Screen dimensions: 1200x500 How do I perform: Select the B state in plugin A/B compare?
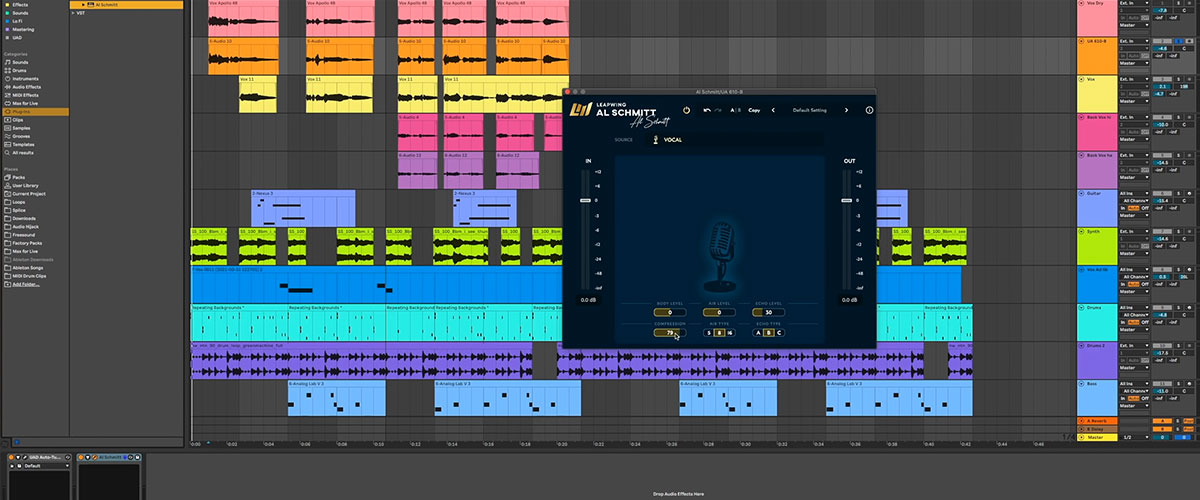coord(739,110)
